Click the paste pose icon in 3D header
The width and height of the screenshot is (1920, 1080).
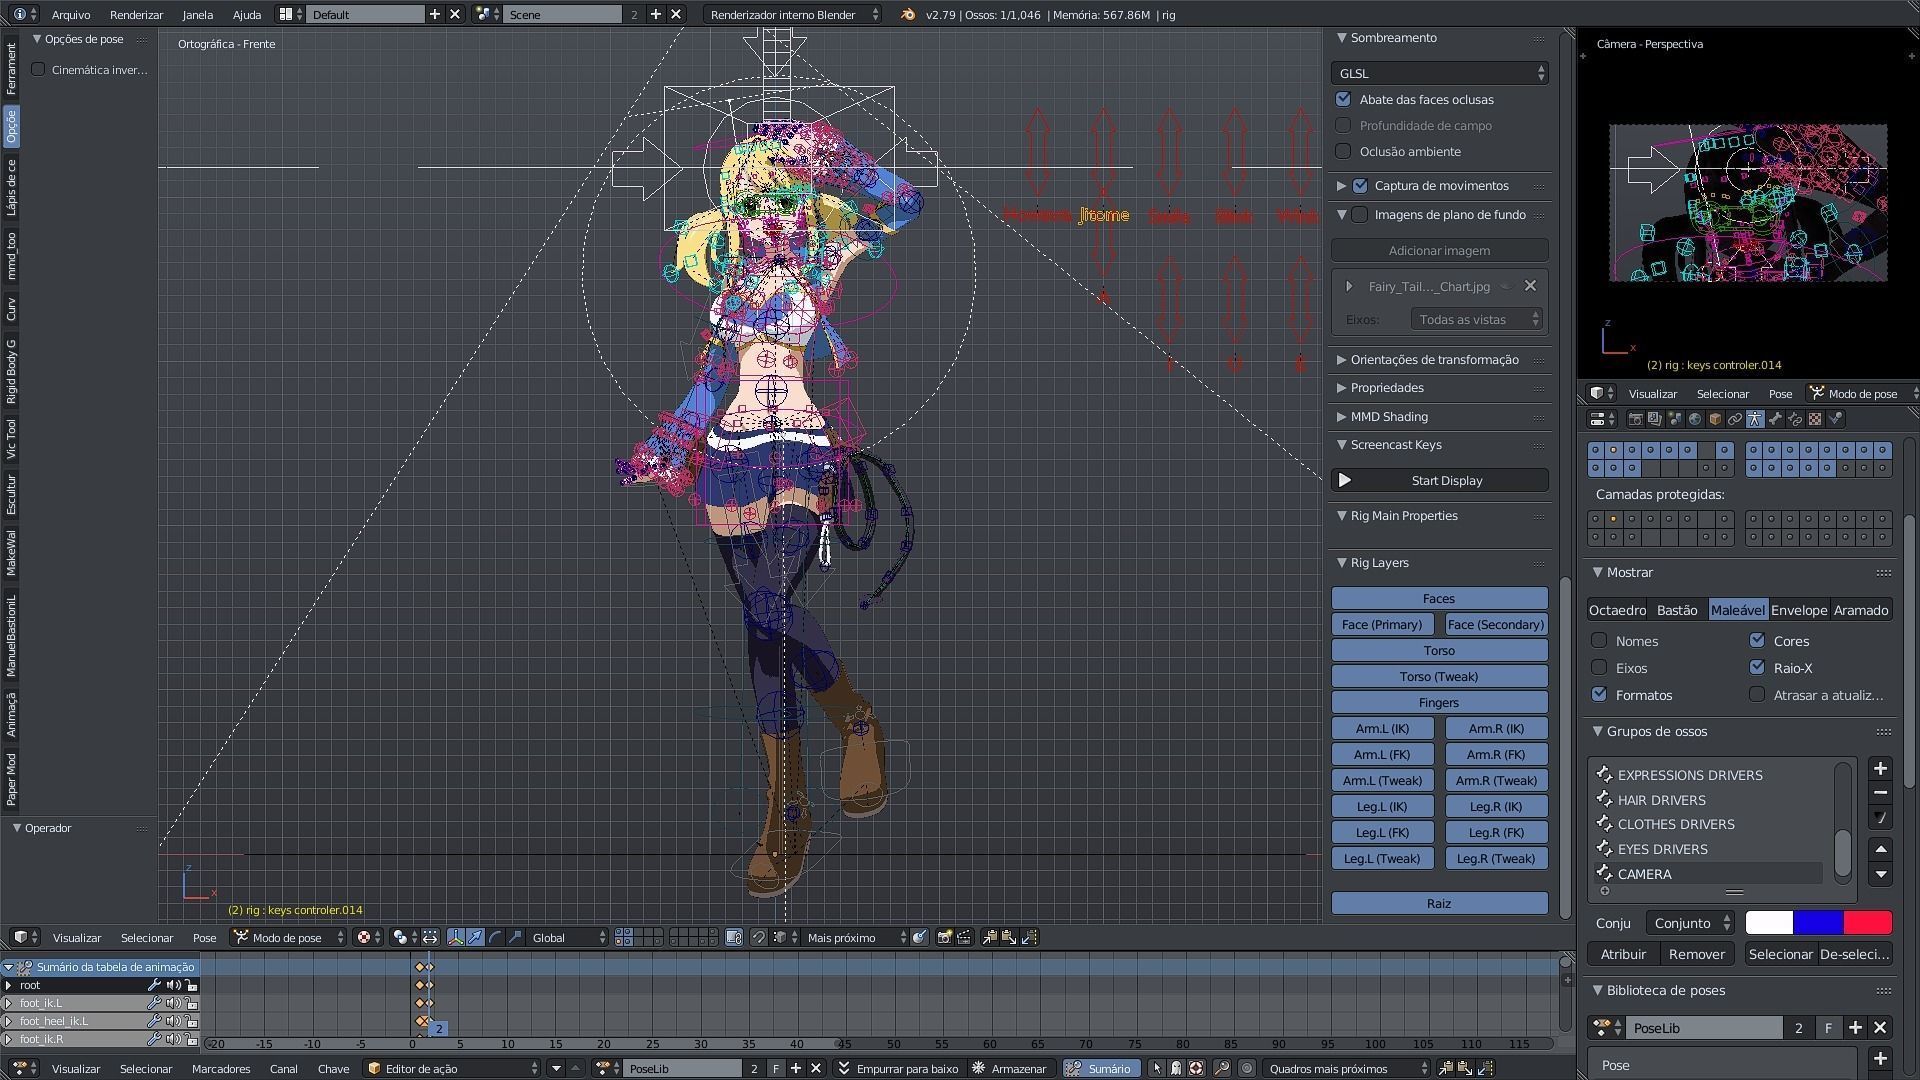click(x=1009, y=937)
